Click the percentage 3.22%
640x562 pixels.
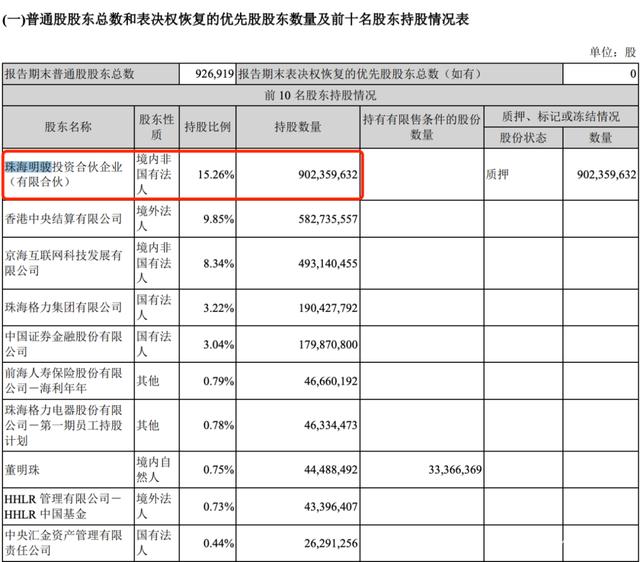pyautogui.click(x=219, y=308)
